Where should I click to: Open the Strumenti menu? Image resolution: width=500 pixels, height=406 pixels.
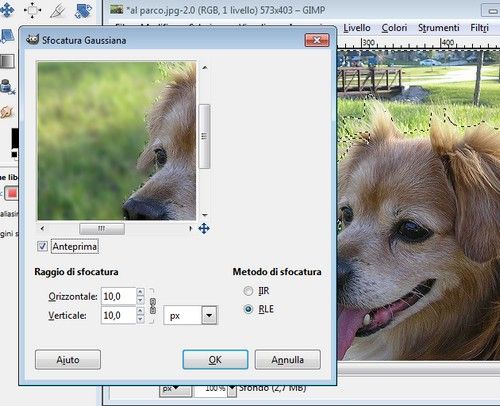[x=439, y=28]
